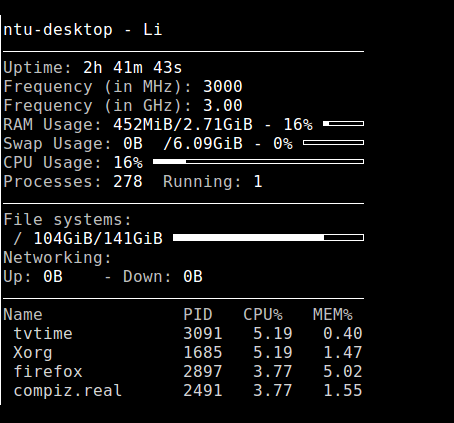Click the 3000 MHz frequency value

coord(223,87)
